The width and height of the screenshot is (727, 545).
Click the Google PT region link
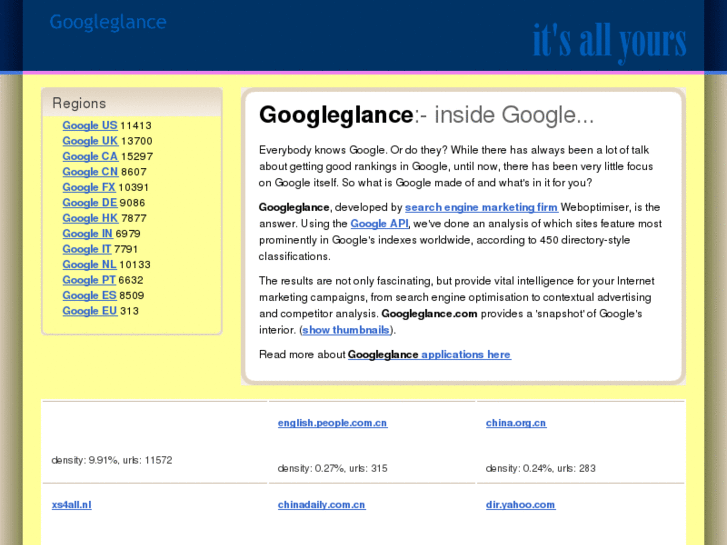(x=89, y=280)
